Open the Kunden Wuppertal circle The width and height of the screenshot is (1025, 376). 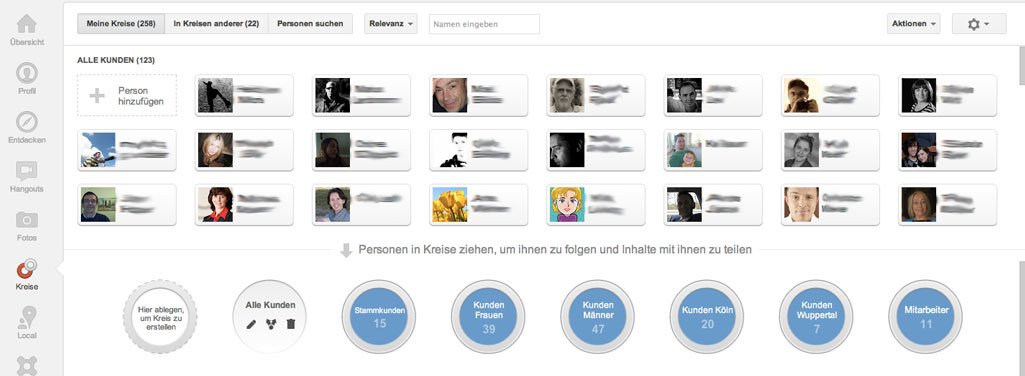coord(816,317)
